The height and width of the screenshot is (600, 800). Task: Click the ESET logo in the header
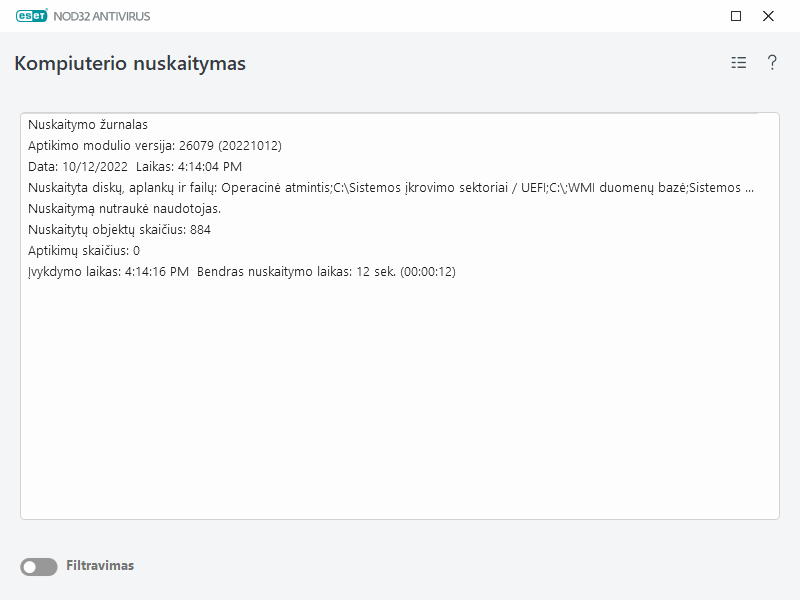[32, 16]
